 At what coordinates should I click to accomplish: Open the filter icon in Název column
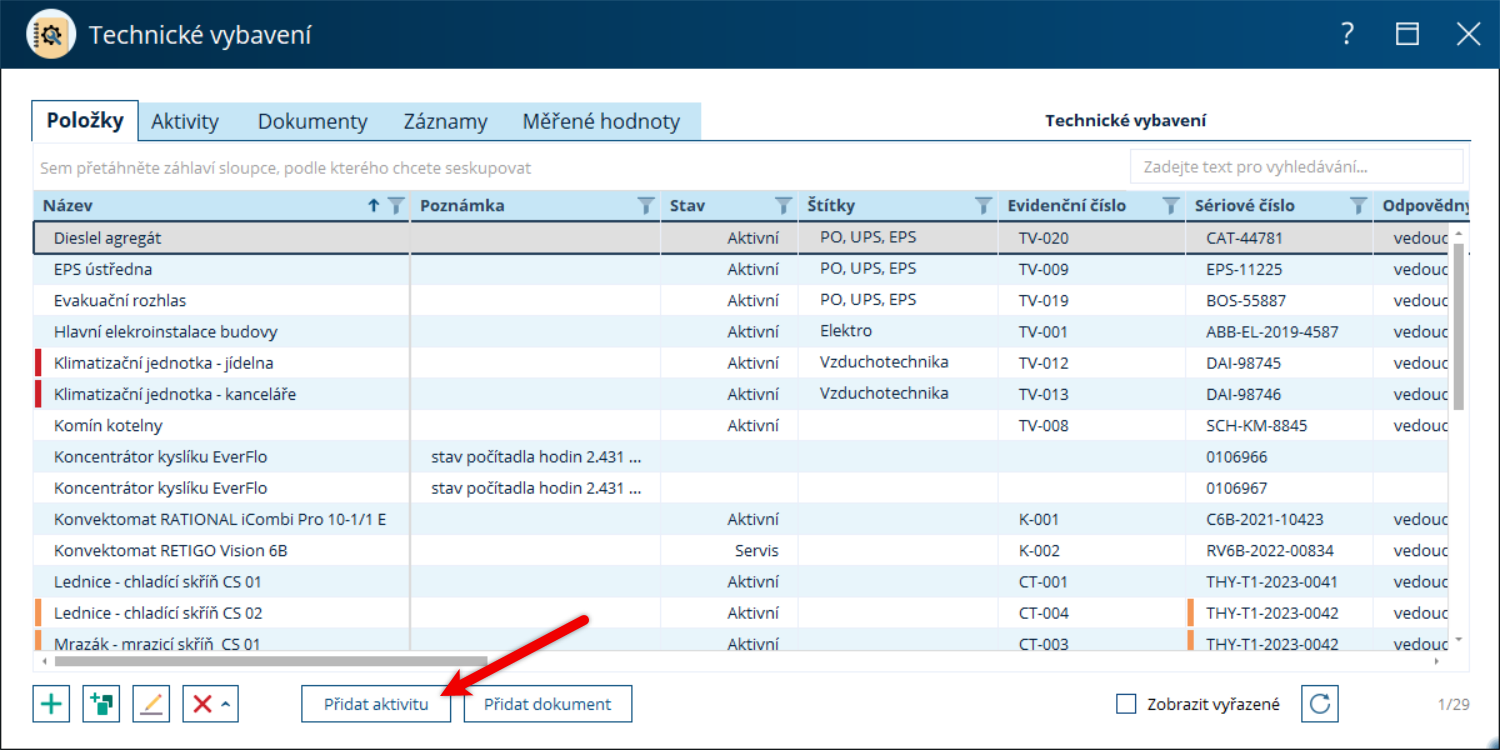pyautogui.click(x=396, y=206)
